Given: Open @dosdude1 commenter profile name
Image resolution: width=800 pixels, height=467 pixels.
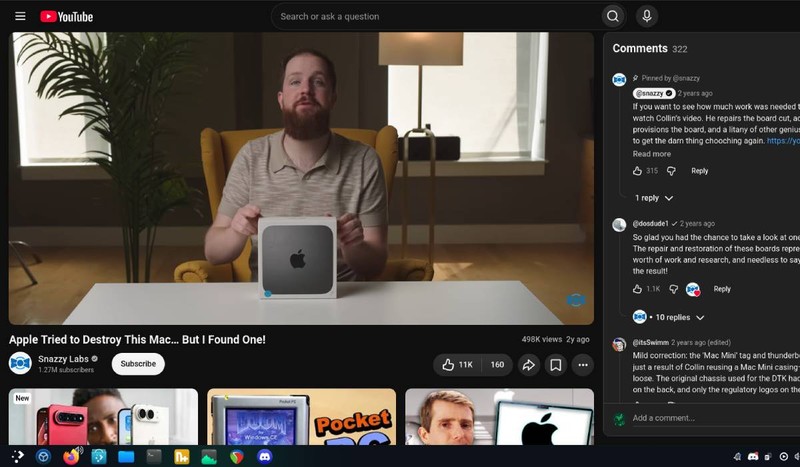Looking at the screenshot, I should 651,224.
